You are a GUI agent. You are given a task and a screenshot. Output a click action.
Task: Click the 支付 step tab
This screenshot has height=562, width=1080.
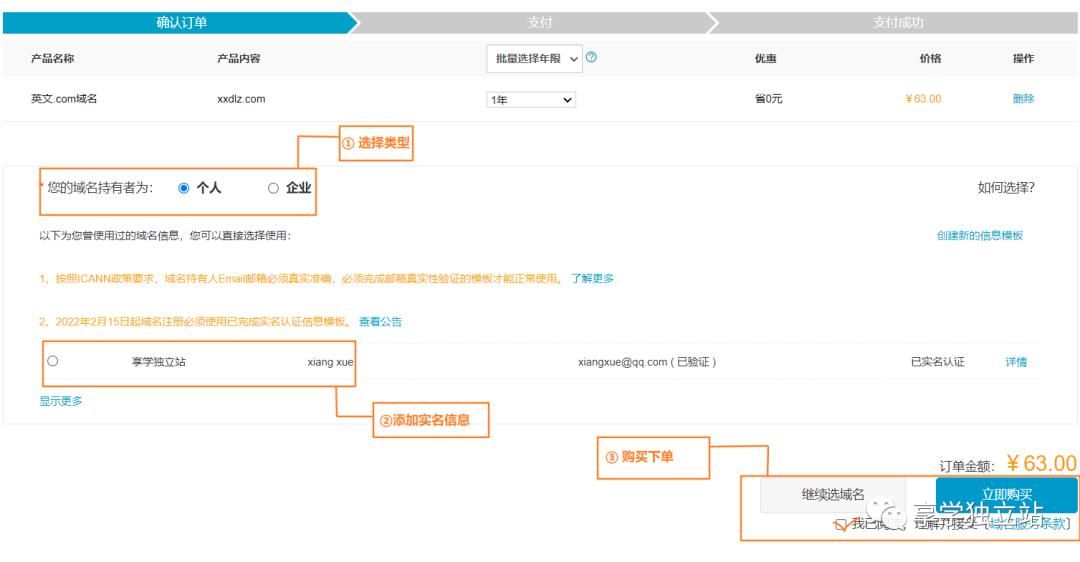coord(539,23)
